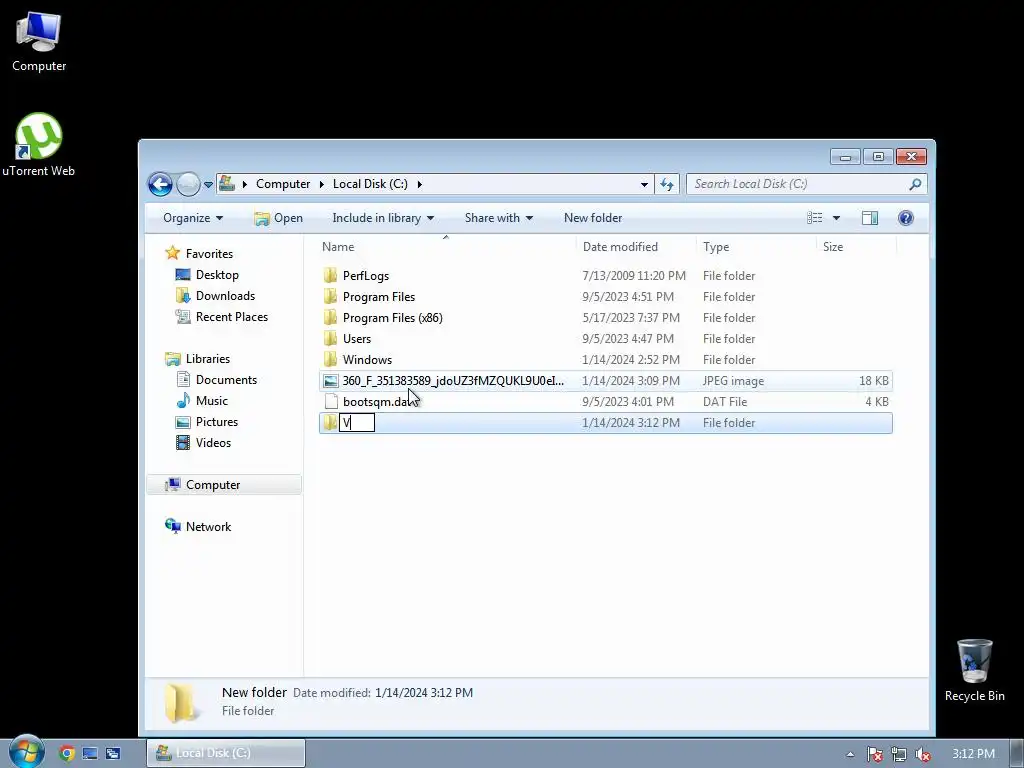Open the Documents library

(x=226, y=379)
